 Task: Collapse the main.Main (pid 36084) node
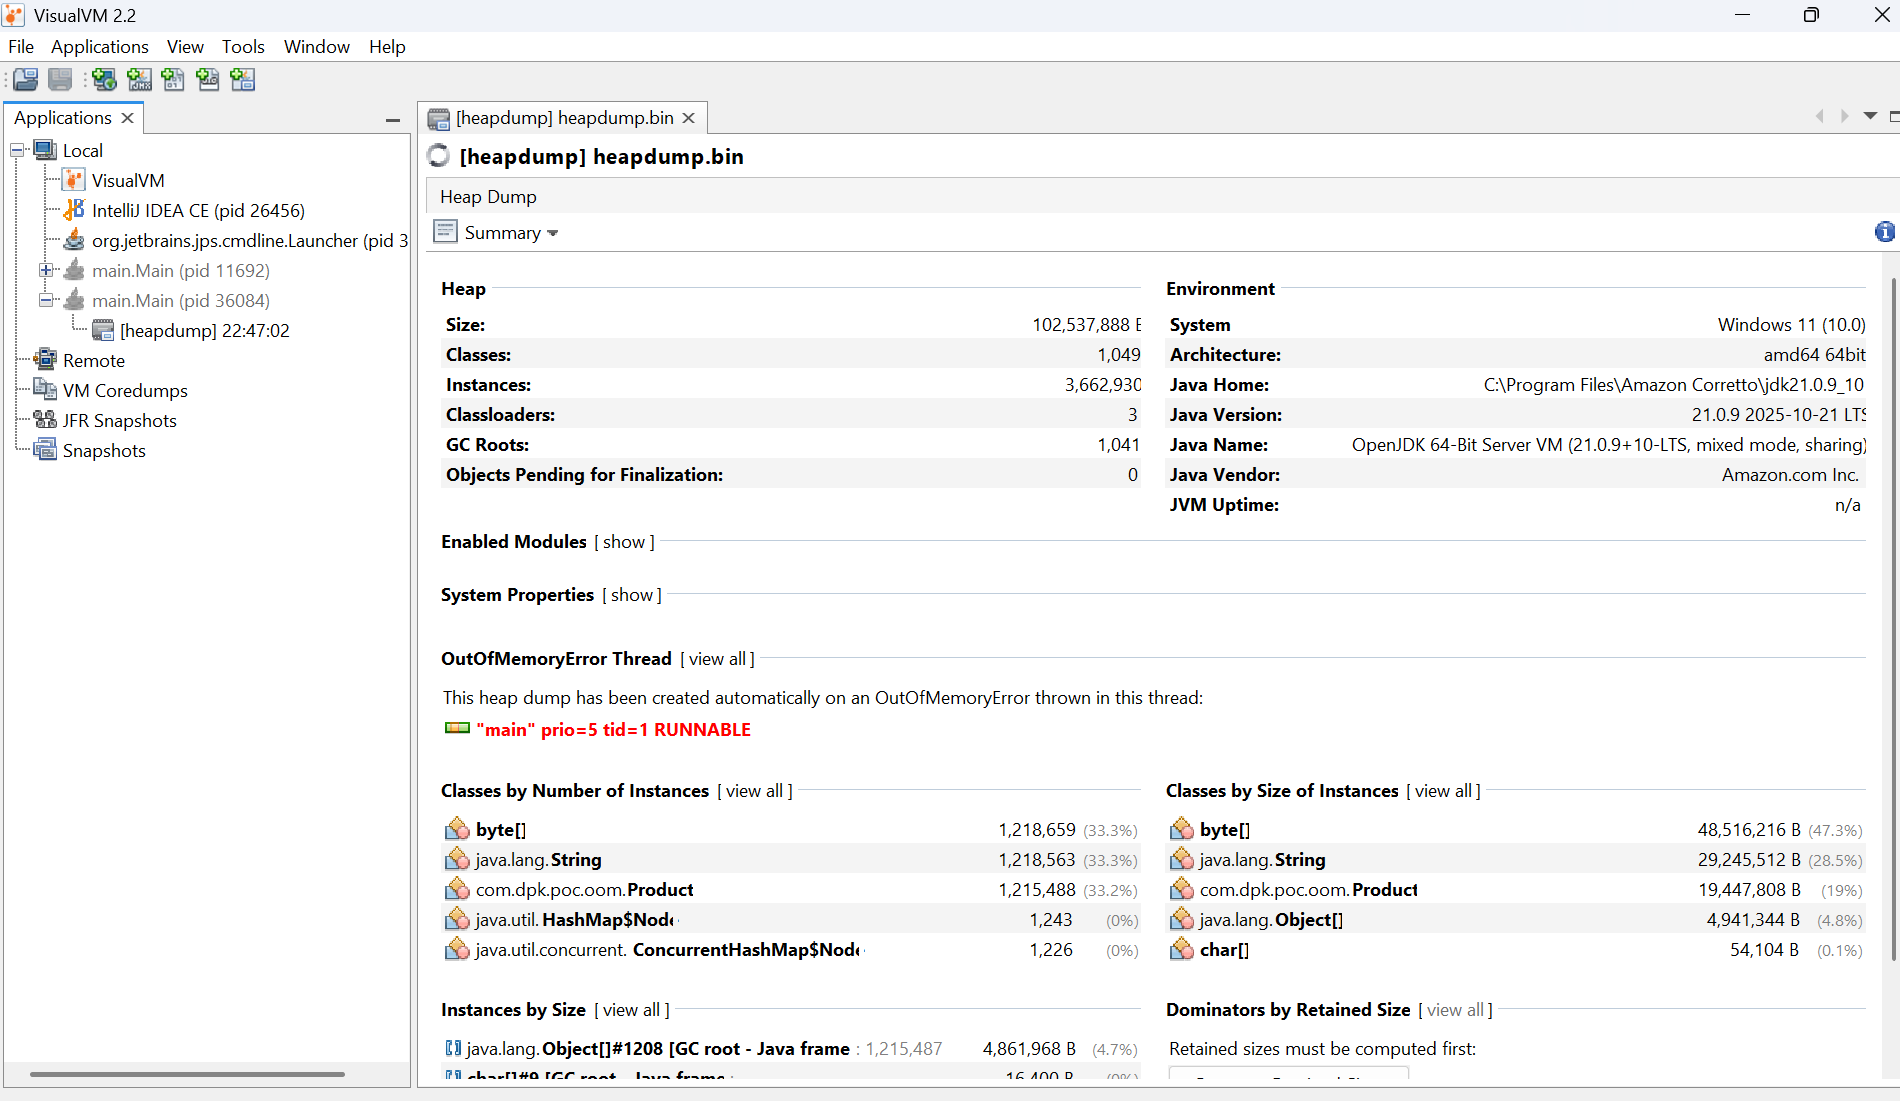tap(46, 301)
